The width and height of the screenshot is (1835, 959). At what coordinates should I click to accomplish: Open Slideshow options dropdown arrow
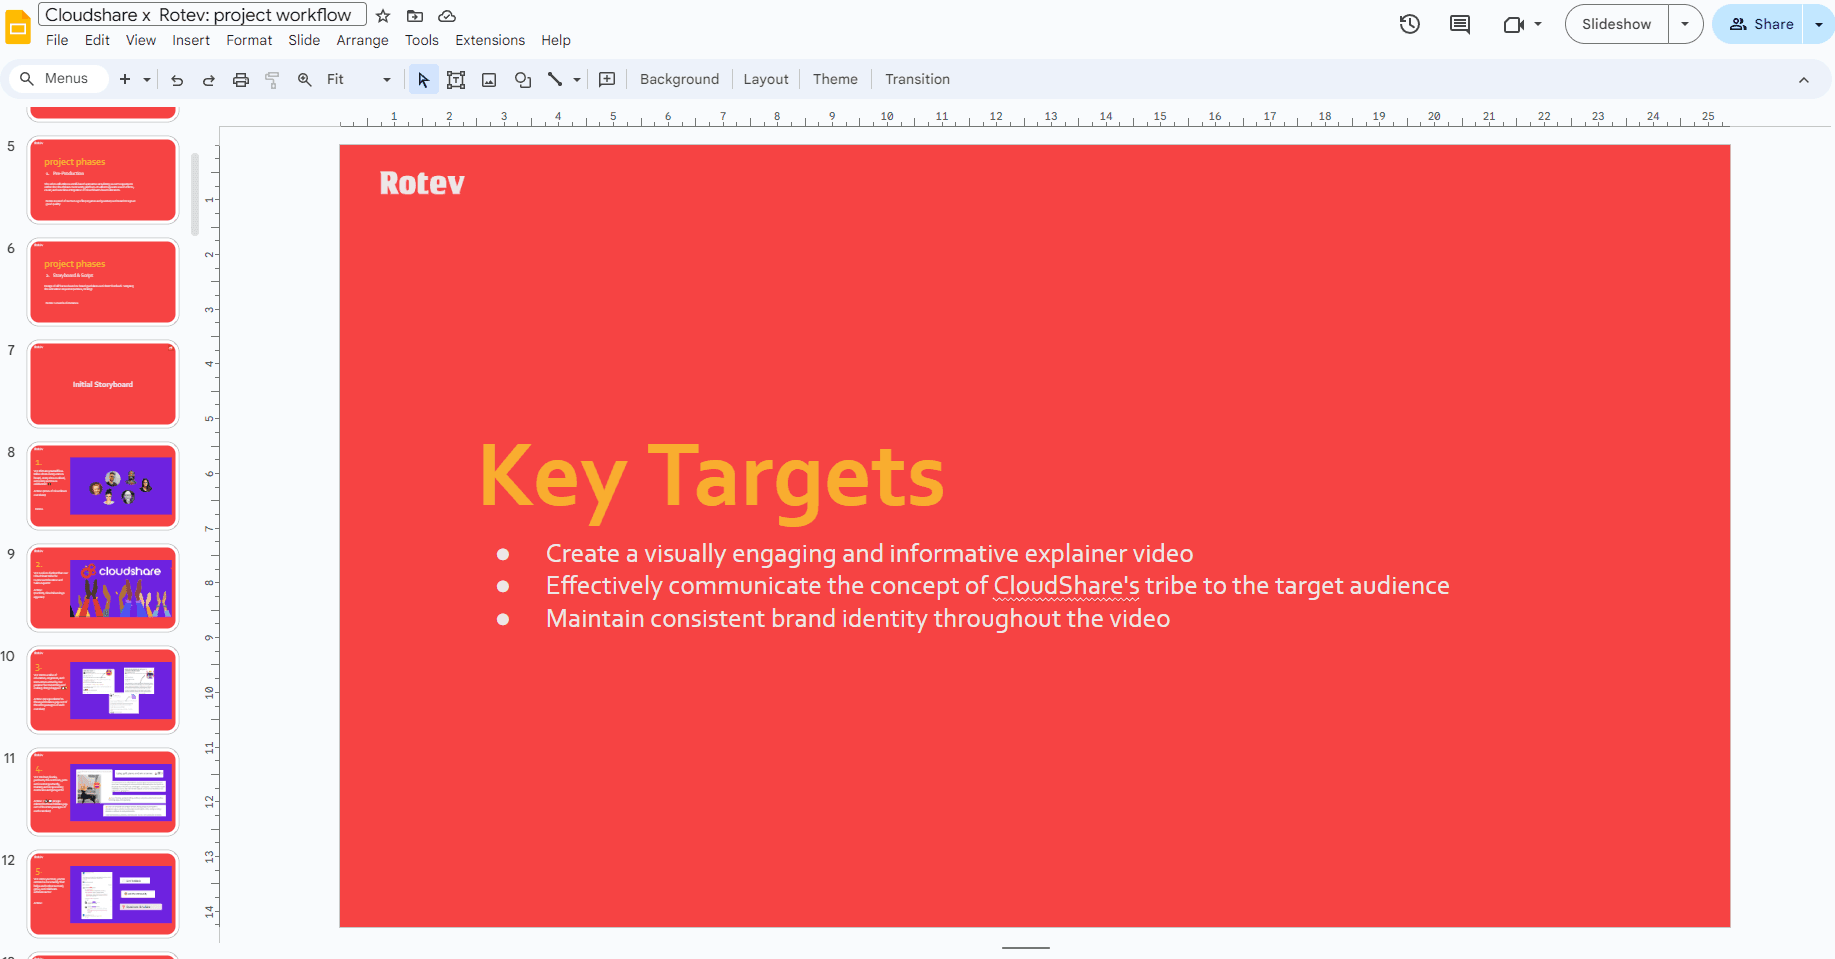[x=1685, y=24]
